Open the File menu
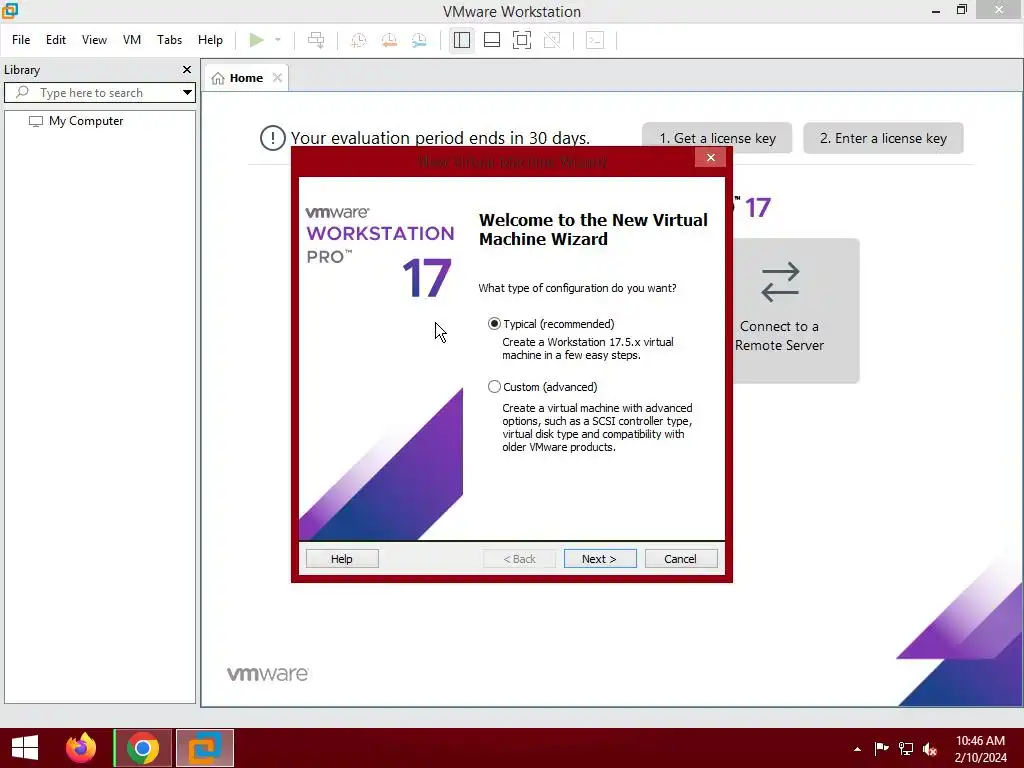The image size is (1024, 768). click(21, 40)
